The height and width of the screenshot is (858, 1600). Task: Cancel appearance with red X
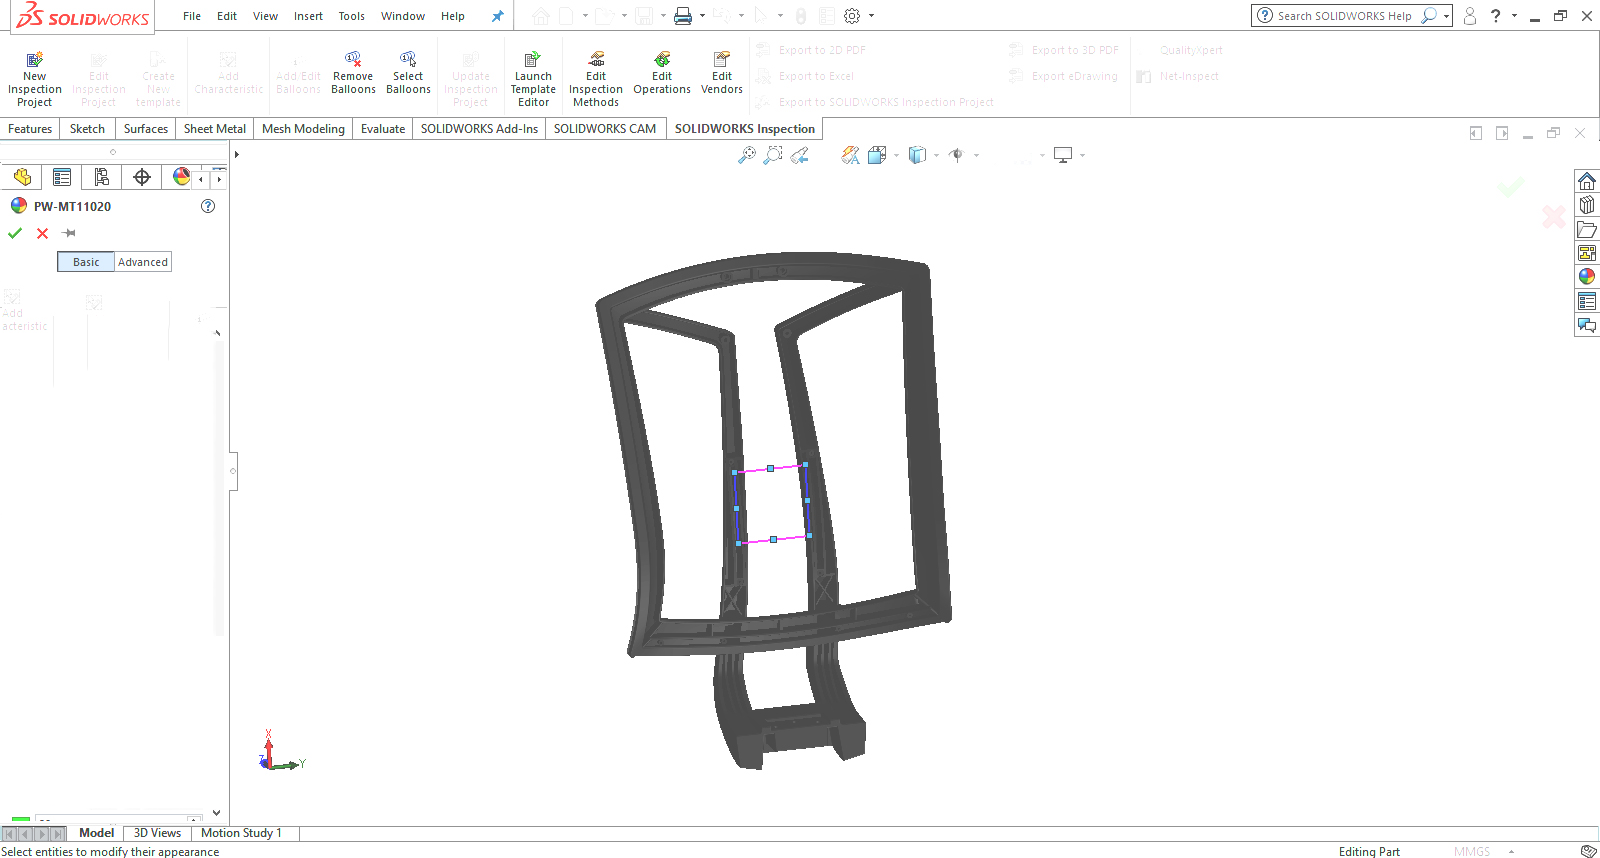42,233
